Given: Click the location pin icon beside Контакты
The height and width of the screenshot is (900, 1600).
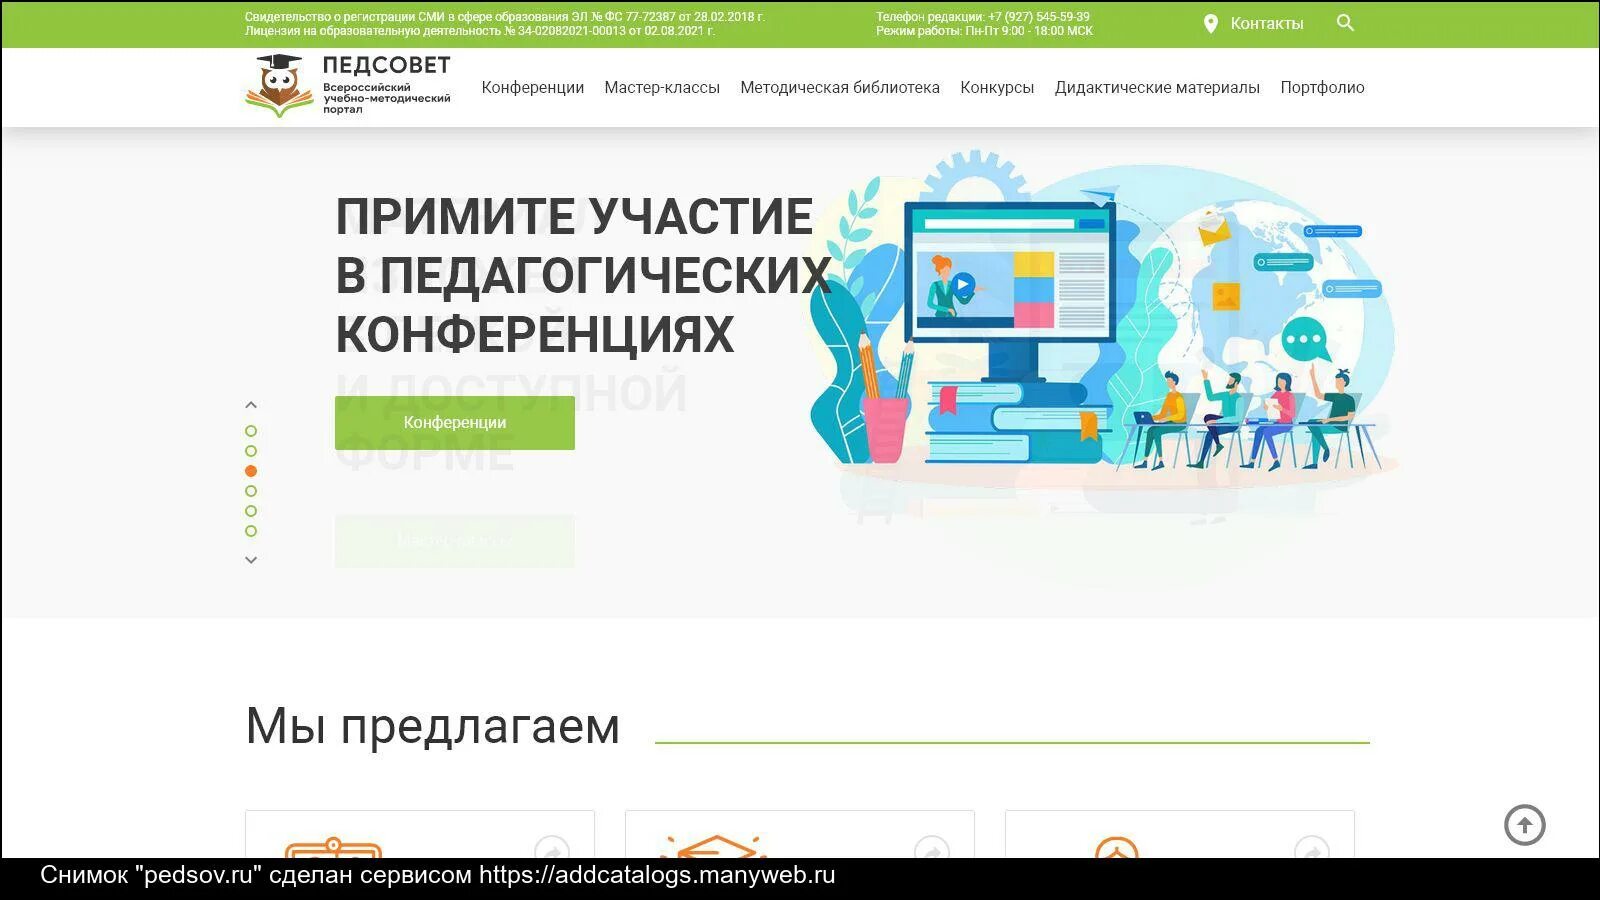Looking at the screenshot, I should tap(1210, 22).
